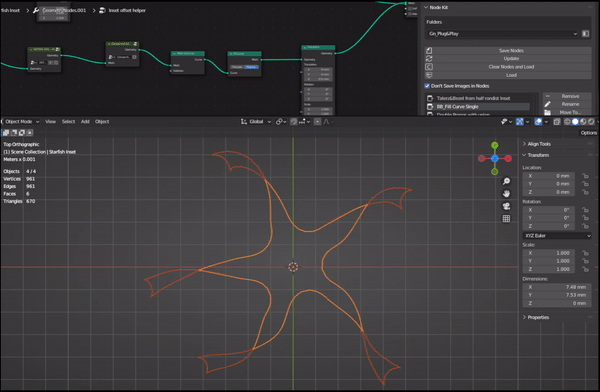Screen dimensions: 600x392
Task: Toggle Don't Save Images in Nodes checkbox
Action: pos(427,86)
